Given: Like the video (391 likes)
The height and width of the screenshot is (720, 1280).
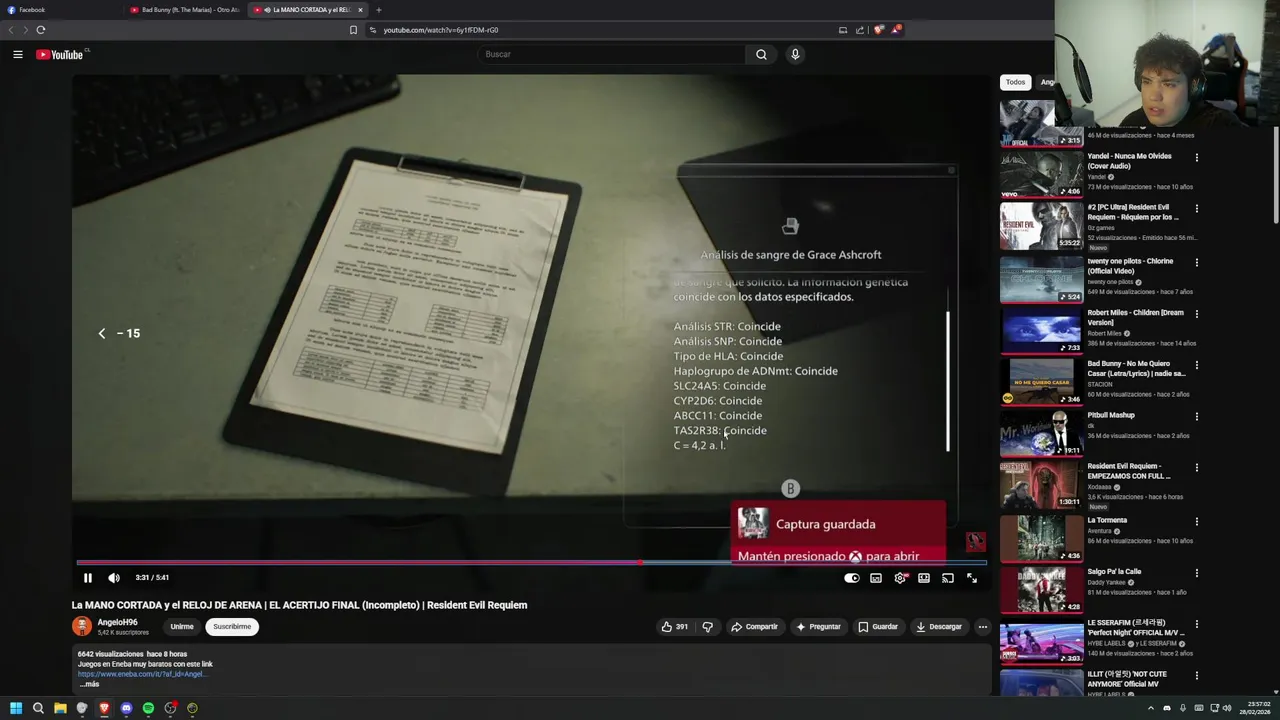Looking at the screenshot, I should click(675, 627).
